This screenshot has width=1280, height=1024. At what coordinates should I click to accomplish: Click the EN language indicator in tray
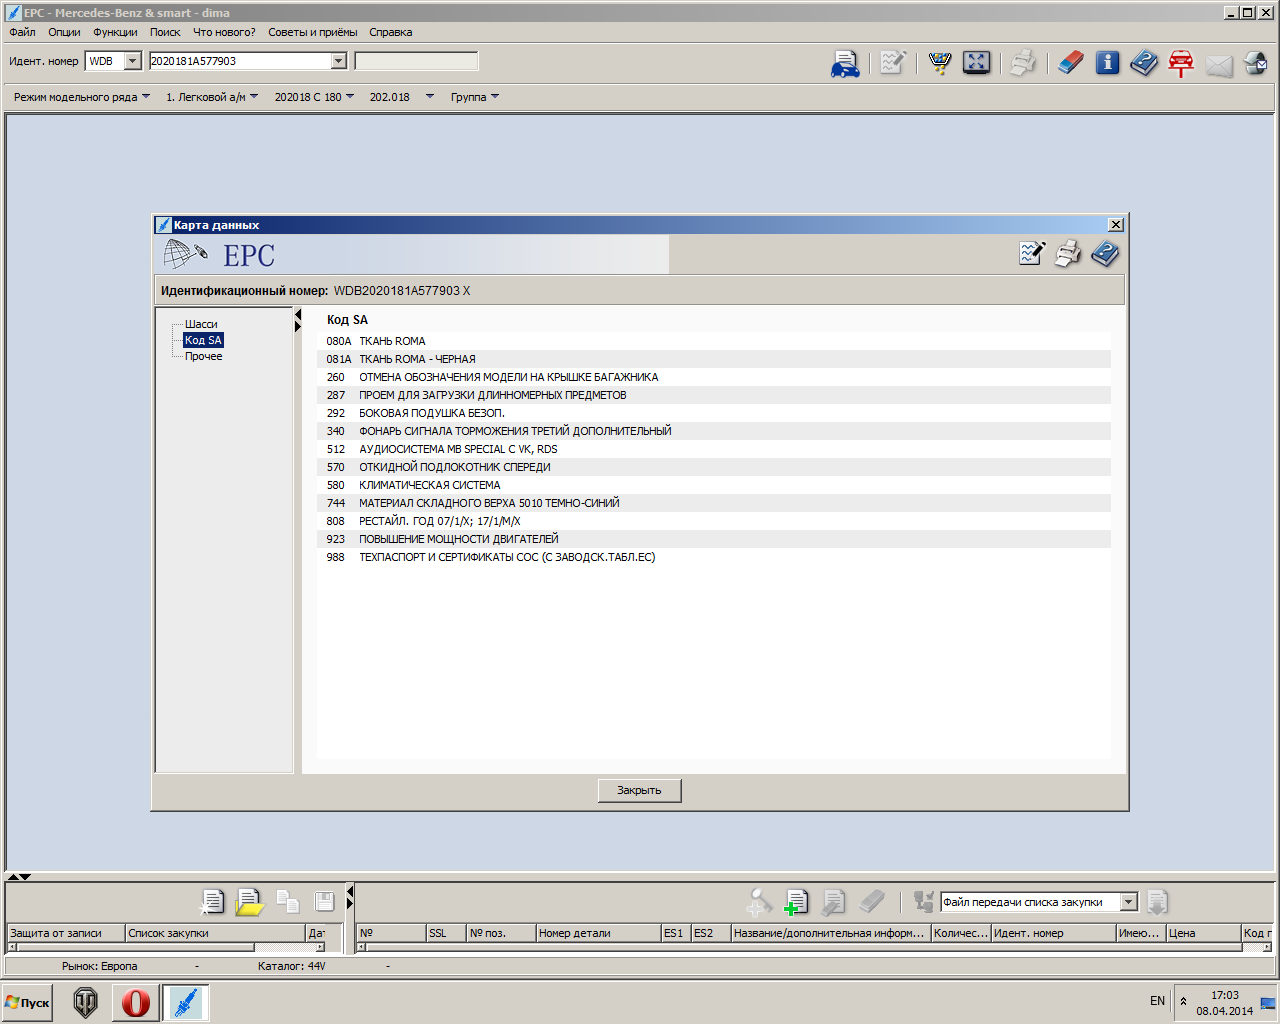tap(1157, 1001)
